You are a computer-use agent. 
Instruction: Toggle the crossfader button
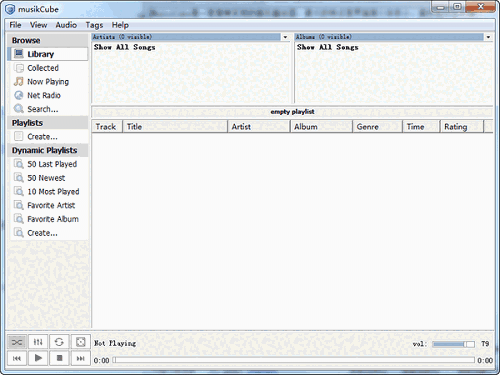(80, 342)
